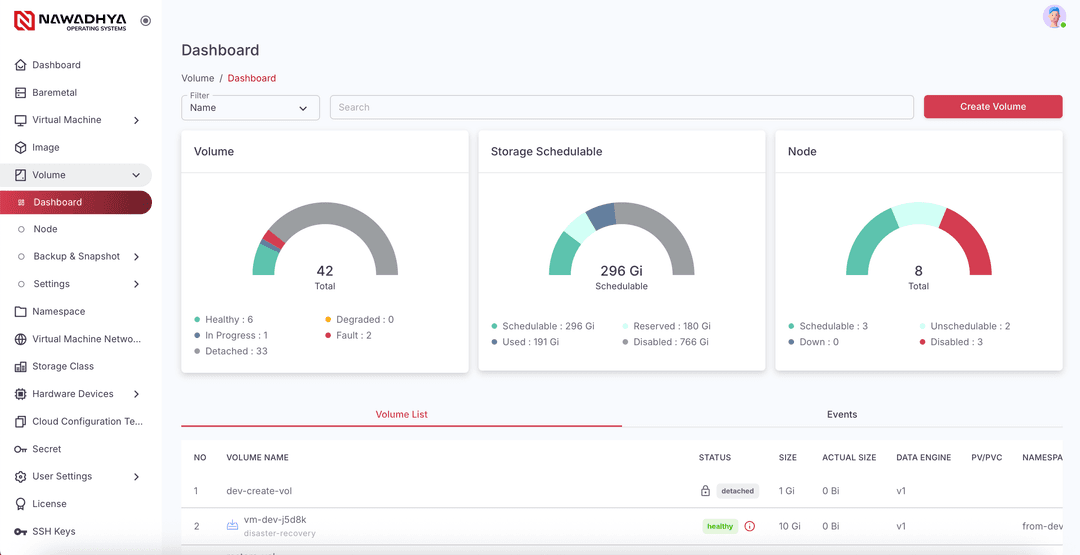
Task: Click the License badge icon
Action: coord(21,504)
